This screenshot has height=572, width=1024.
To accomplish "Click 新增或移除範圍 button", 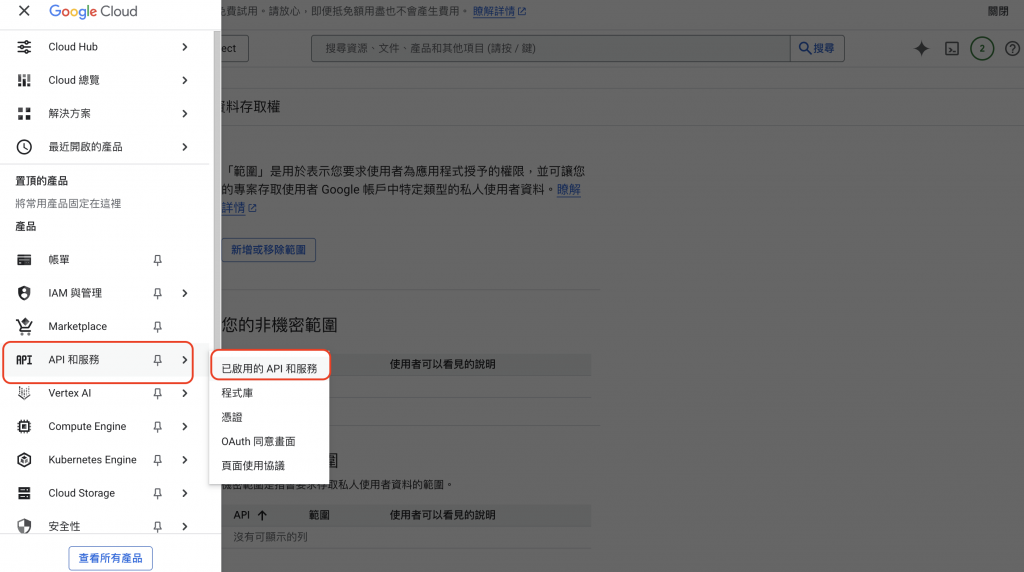I will pos(268,250).
